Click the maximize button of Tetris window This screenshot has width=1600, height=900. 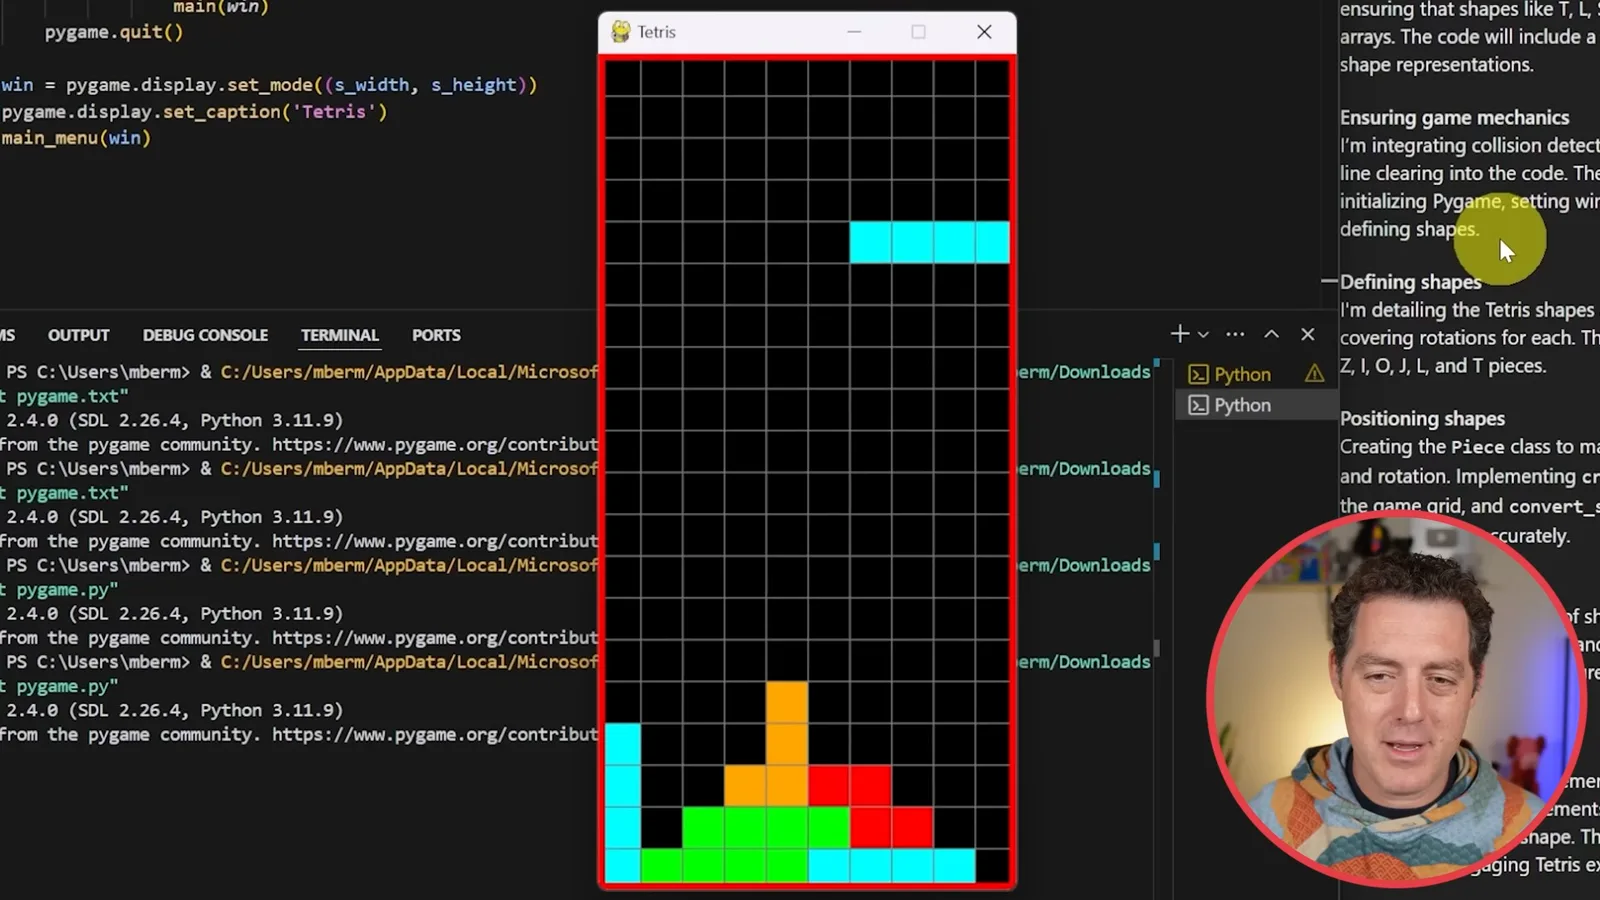click(x=918, y=32)
